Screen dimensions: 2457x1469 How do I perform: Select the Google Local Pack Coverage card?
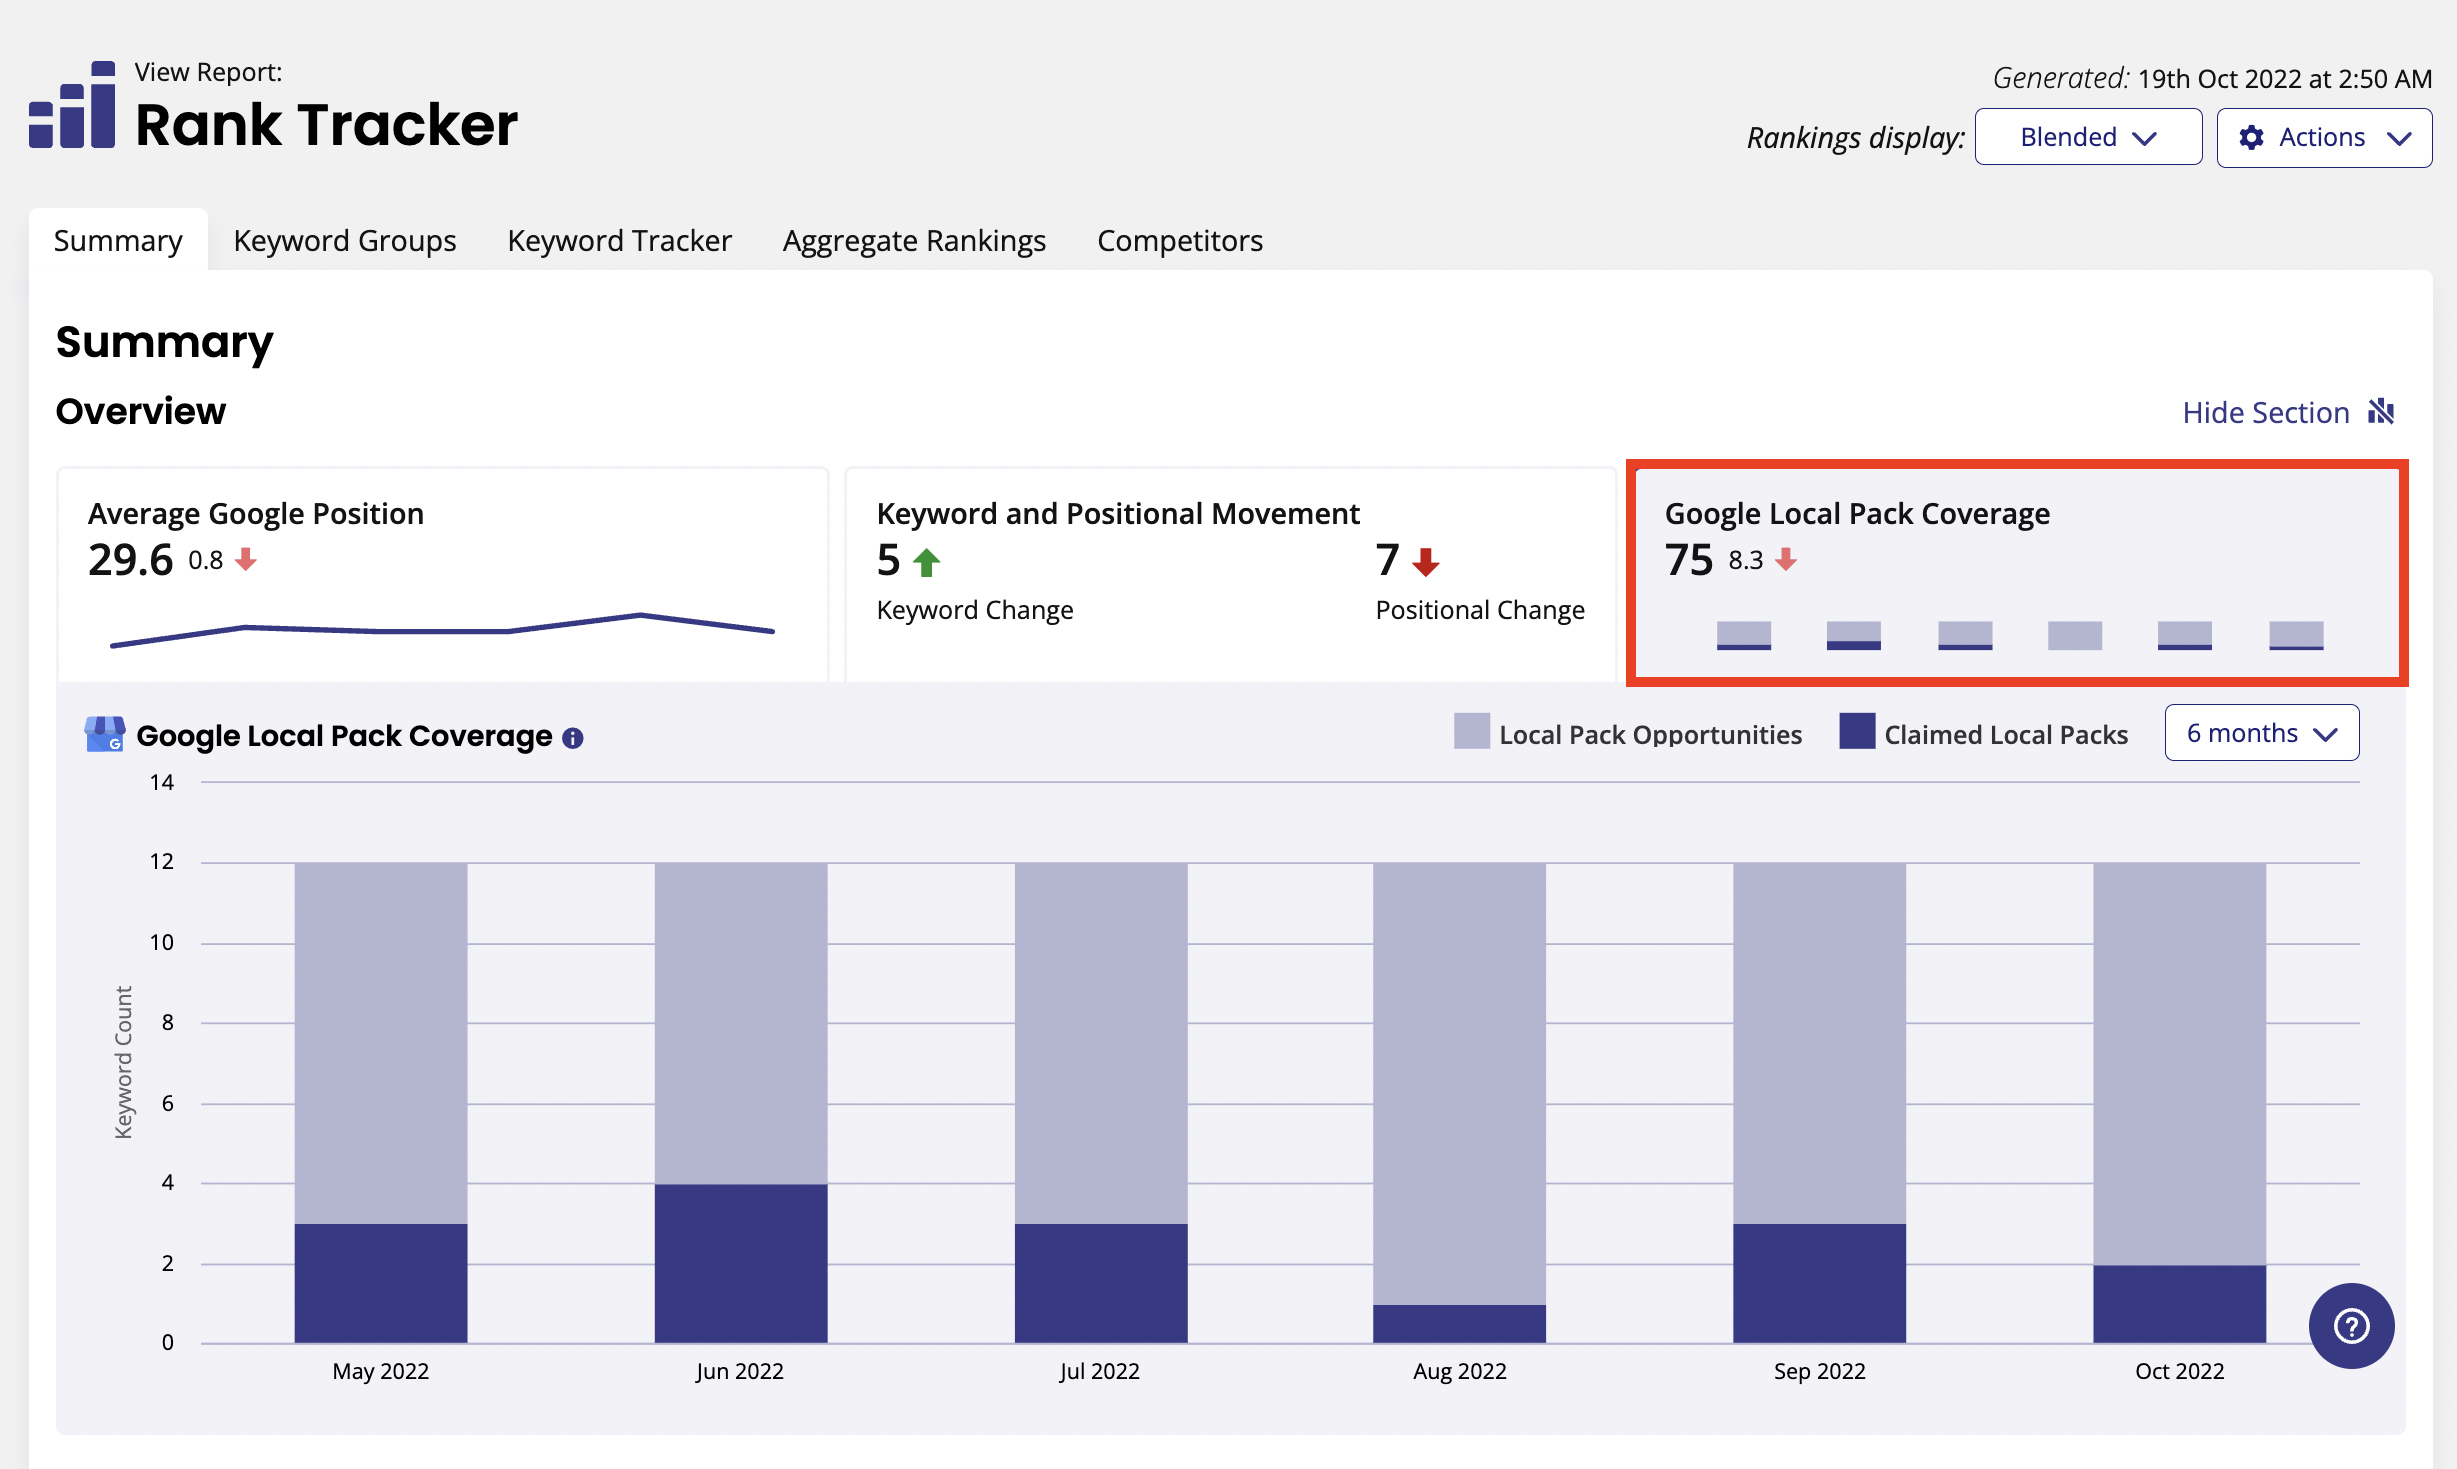[x=2017, y=574]
